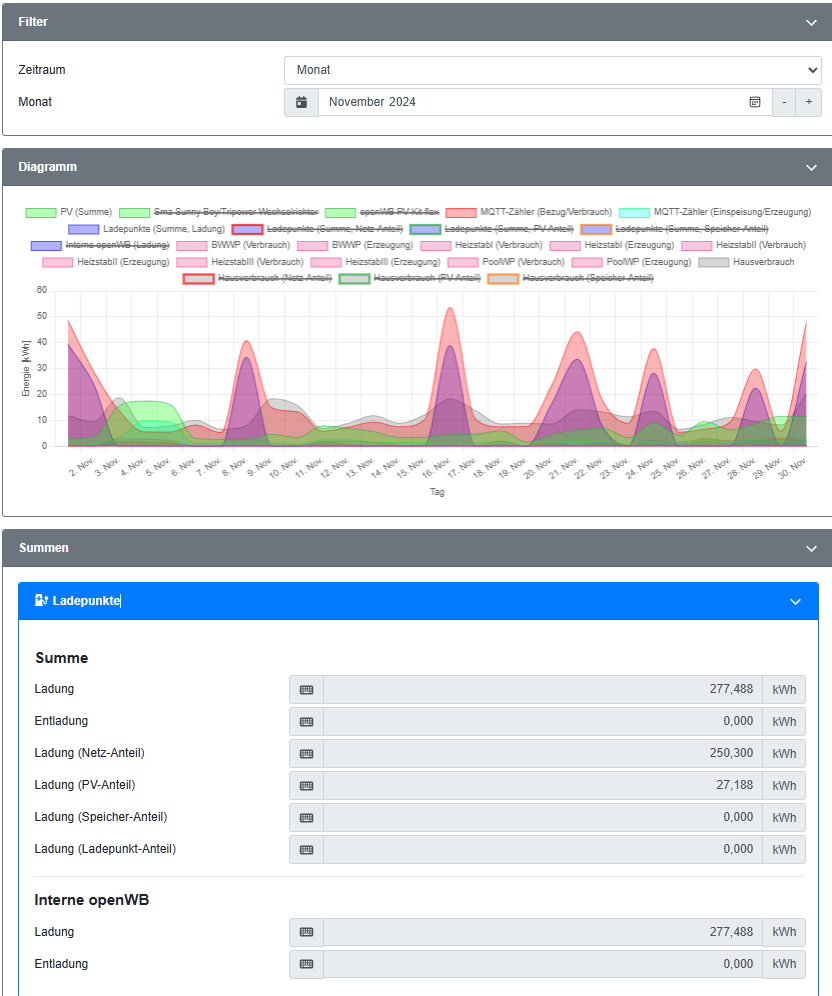Click keyboard icon beside Ladung (Speicher-Anteil)
Image resolution: width=832 pixels, height=996 pixels.
coord(306,818)
